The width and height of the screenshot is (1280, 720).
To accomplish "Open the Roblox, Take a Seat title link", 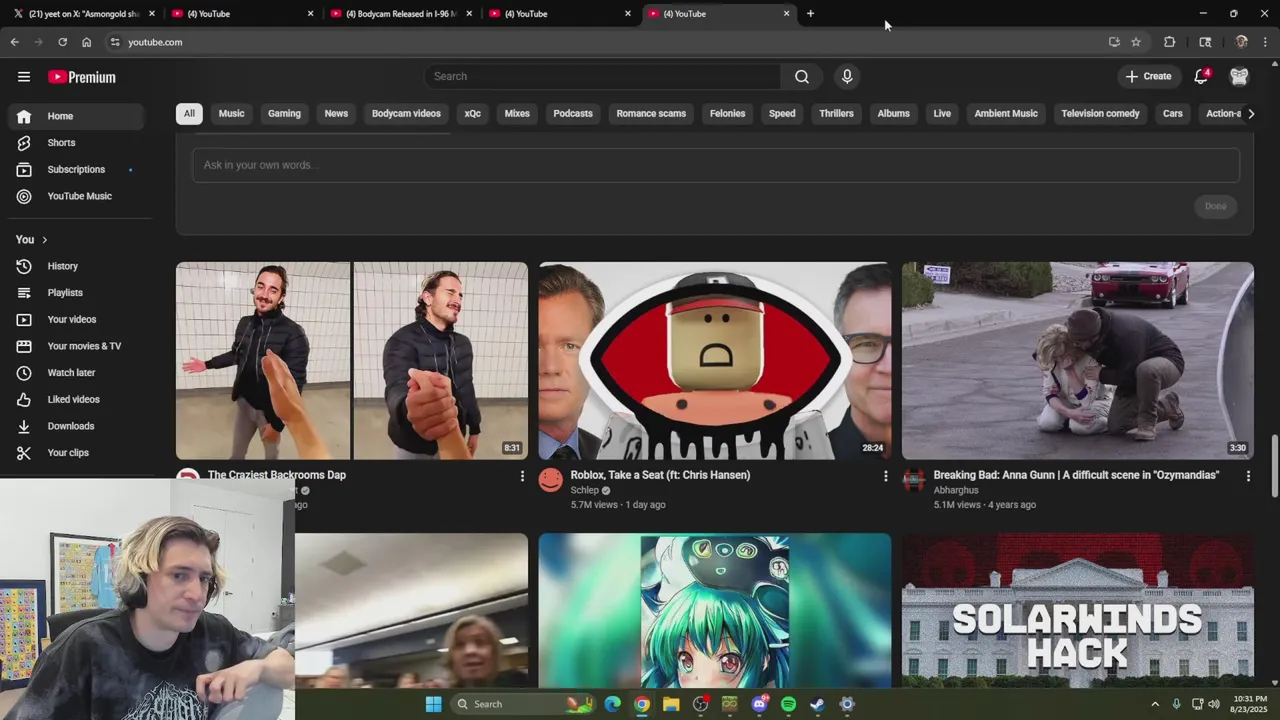I will pyautogui.click(x=660, y=475).
